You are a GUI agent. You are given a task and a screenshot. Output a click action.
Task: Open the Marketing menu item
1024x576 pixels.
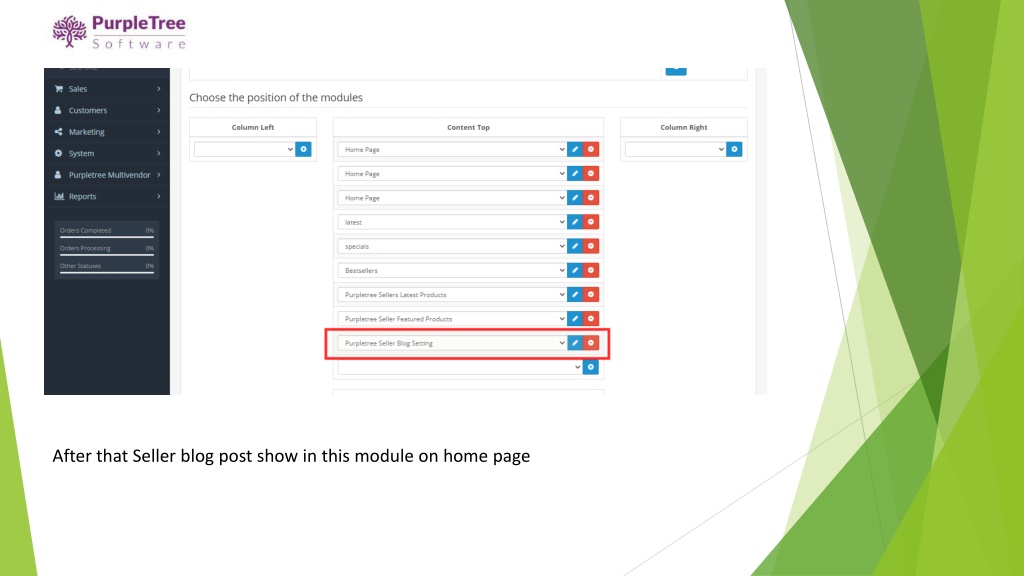coord(107,132)
